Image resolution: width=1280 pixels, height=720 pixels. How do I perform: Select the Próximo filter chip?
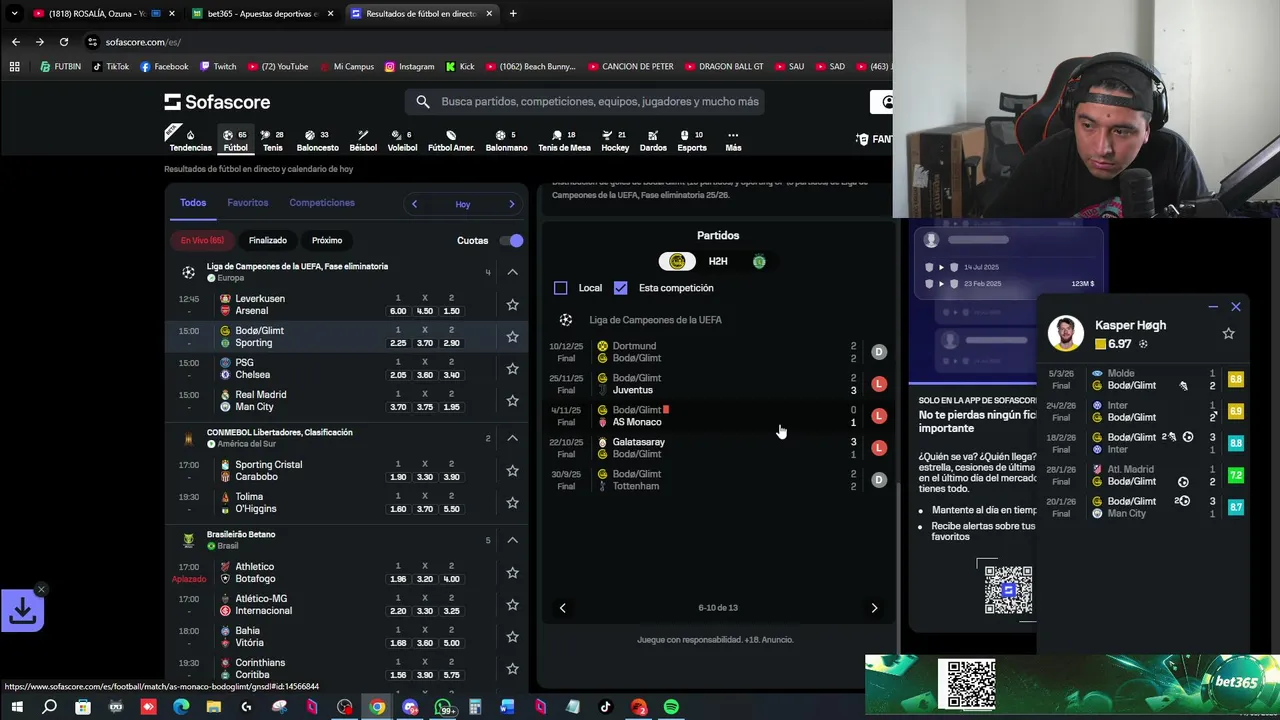click(x=327, y=240)
